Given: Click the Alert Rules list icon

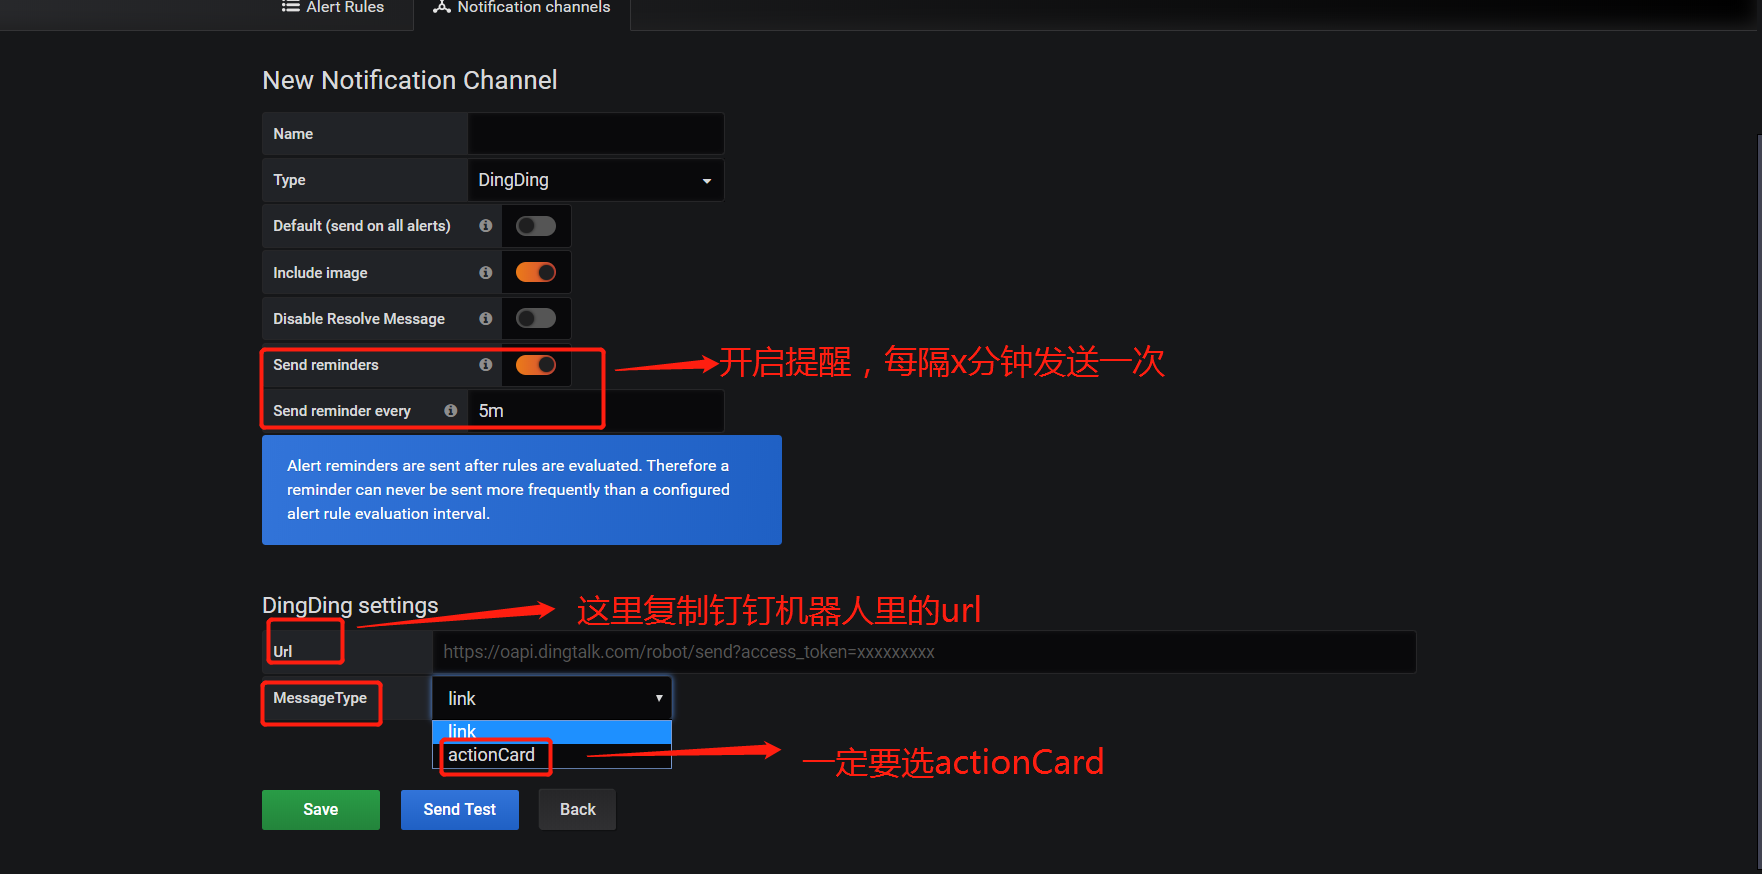Looking at the screenshot, I should [290, 7].
